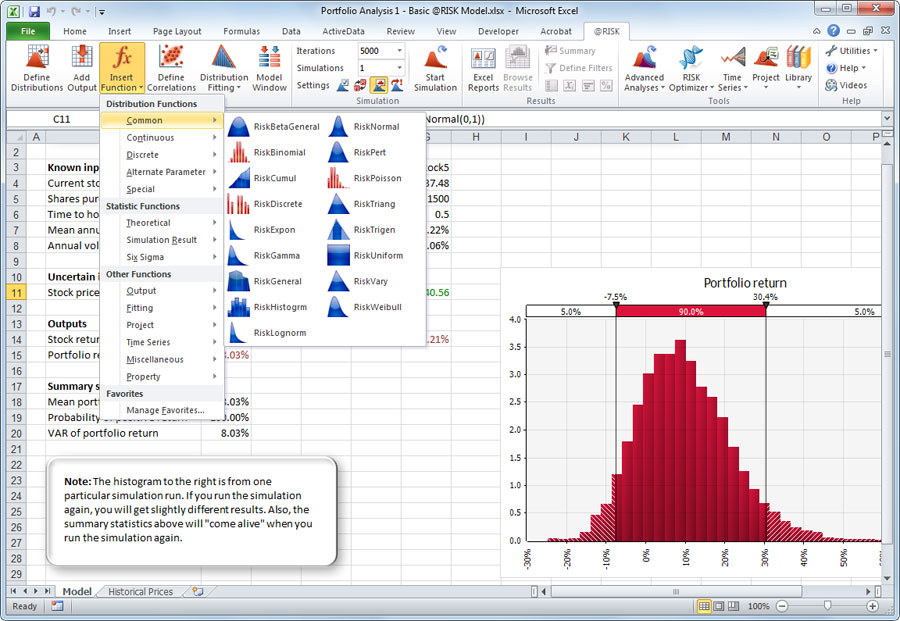Open the Iterations dropdown
This screenshot has width=900, height=621.
pyautogui.click(x=399, y=51)
